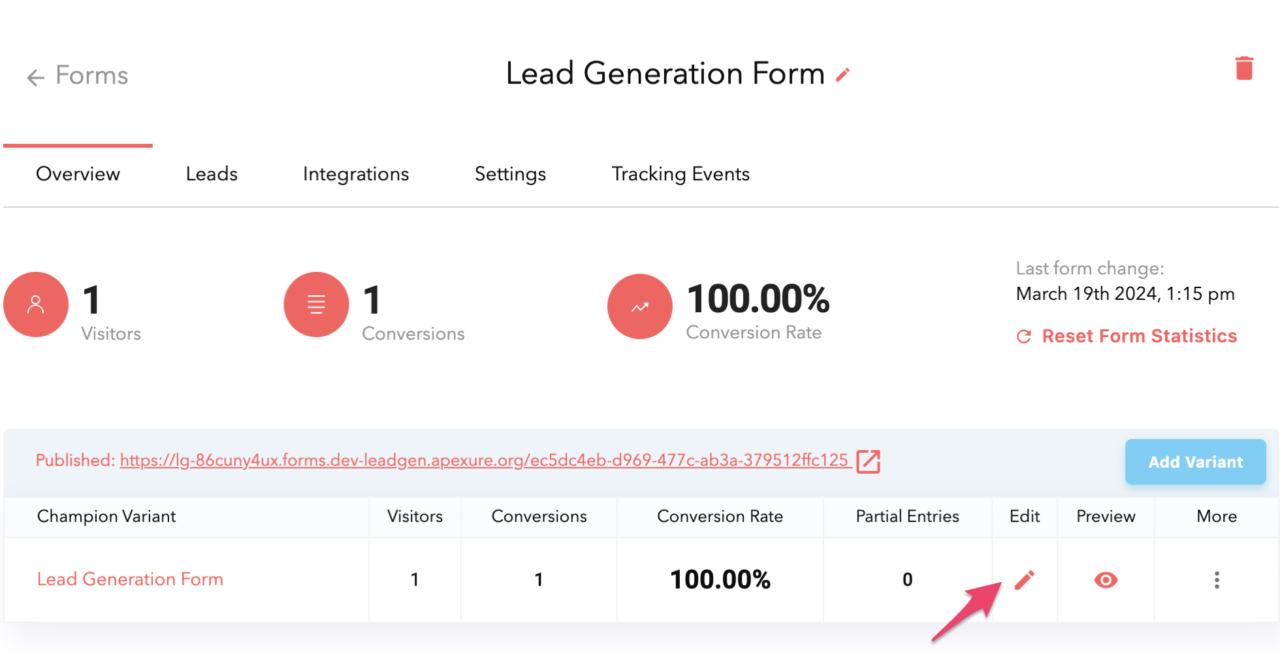This screenshot has width=1280, height=654.
Task: Click the Conversions list icon
Action: 316,304
